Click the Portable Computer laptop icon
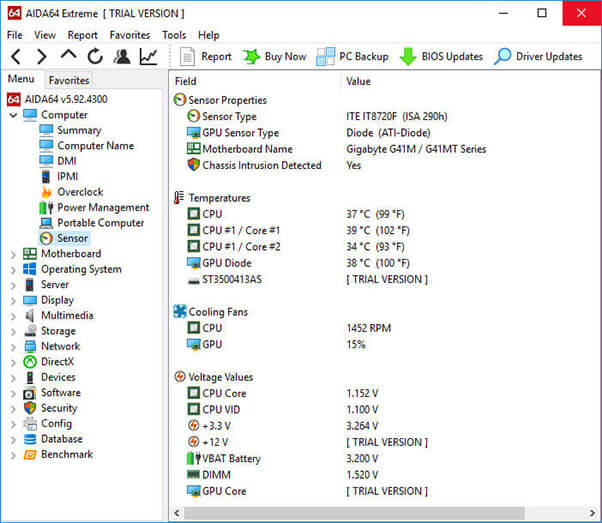The height and width of the screenshot is (523, 602). click(46, 223)
